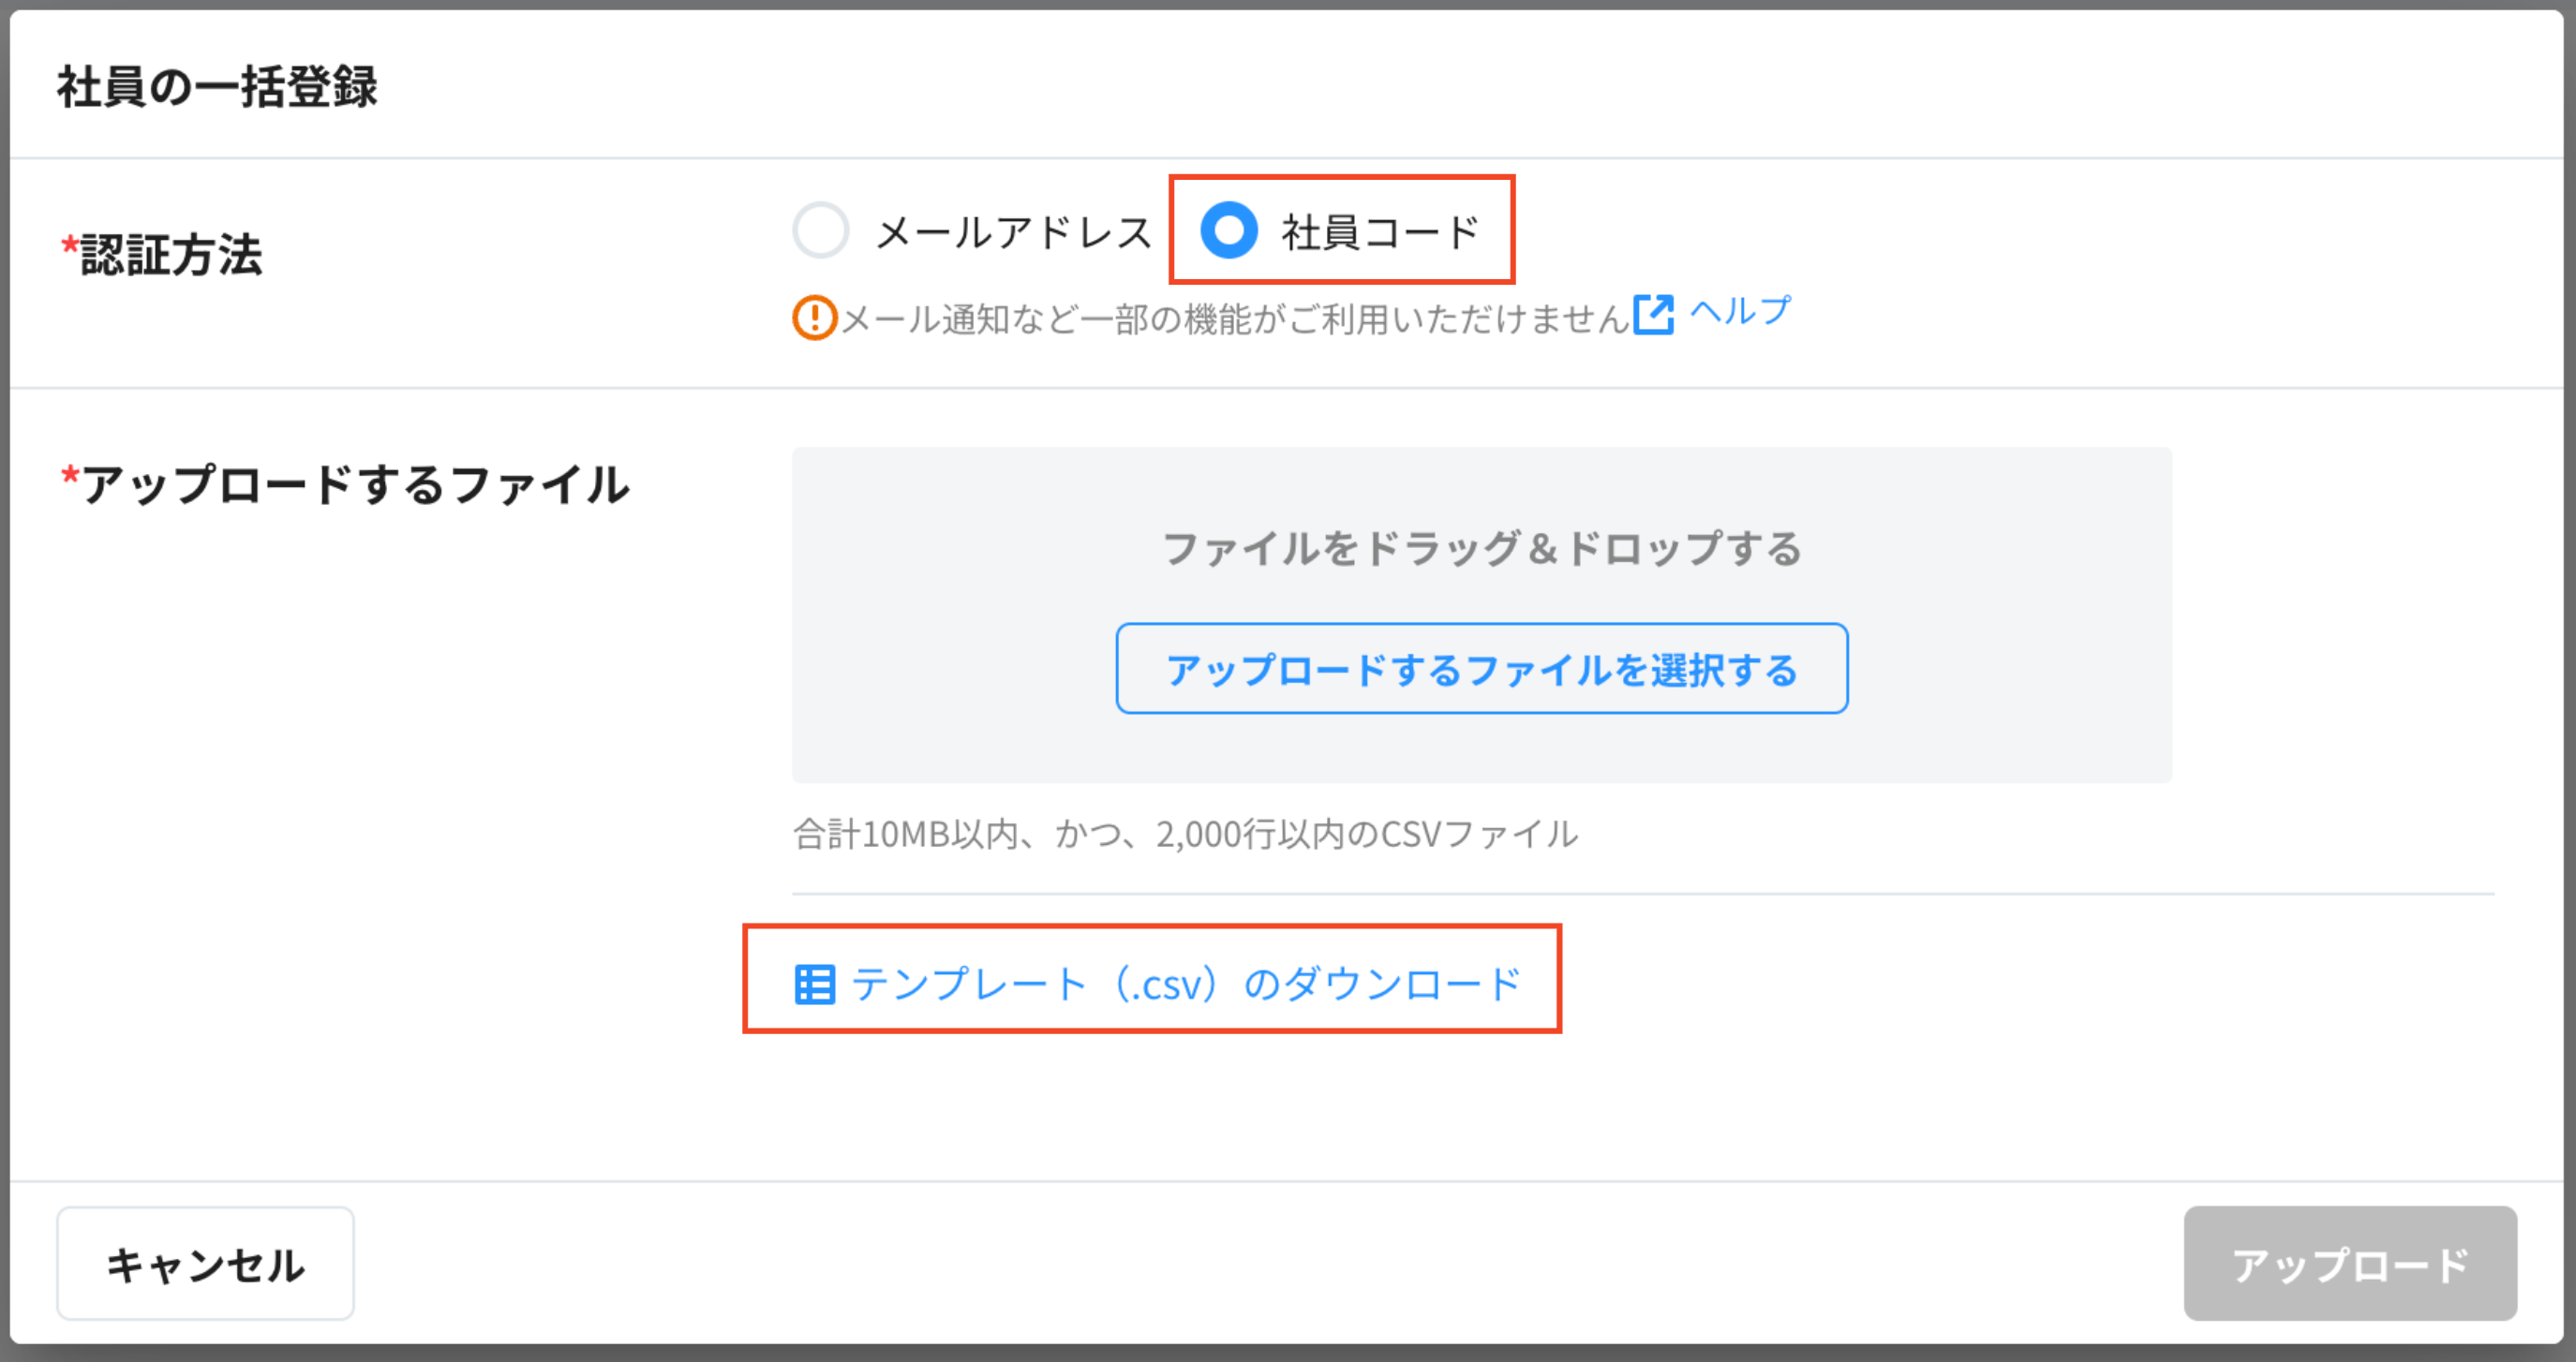Screen dimensions: 2576x1362
Task: Click the 社員の一括登録 dialog title
Action: [217, 87]
